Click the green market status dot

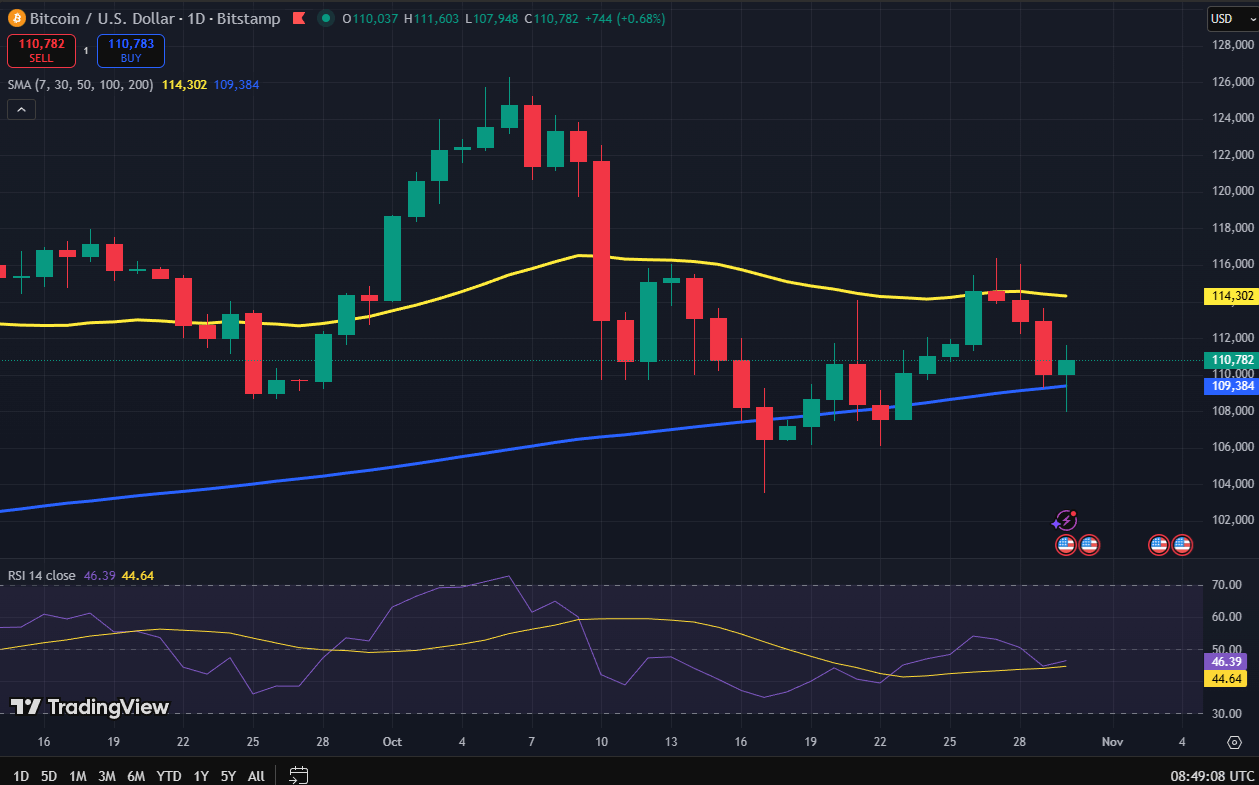coord(324,18)
